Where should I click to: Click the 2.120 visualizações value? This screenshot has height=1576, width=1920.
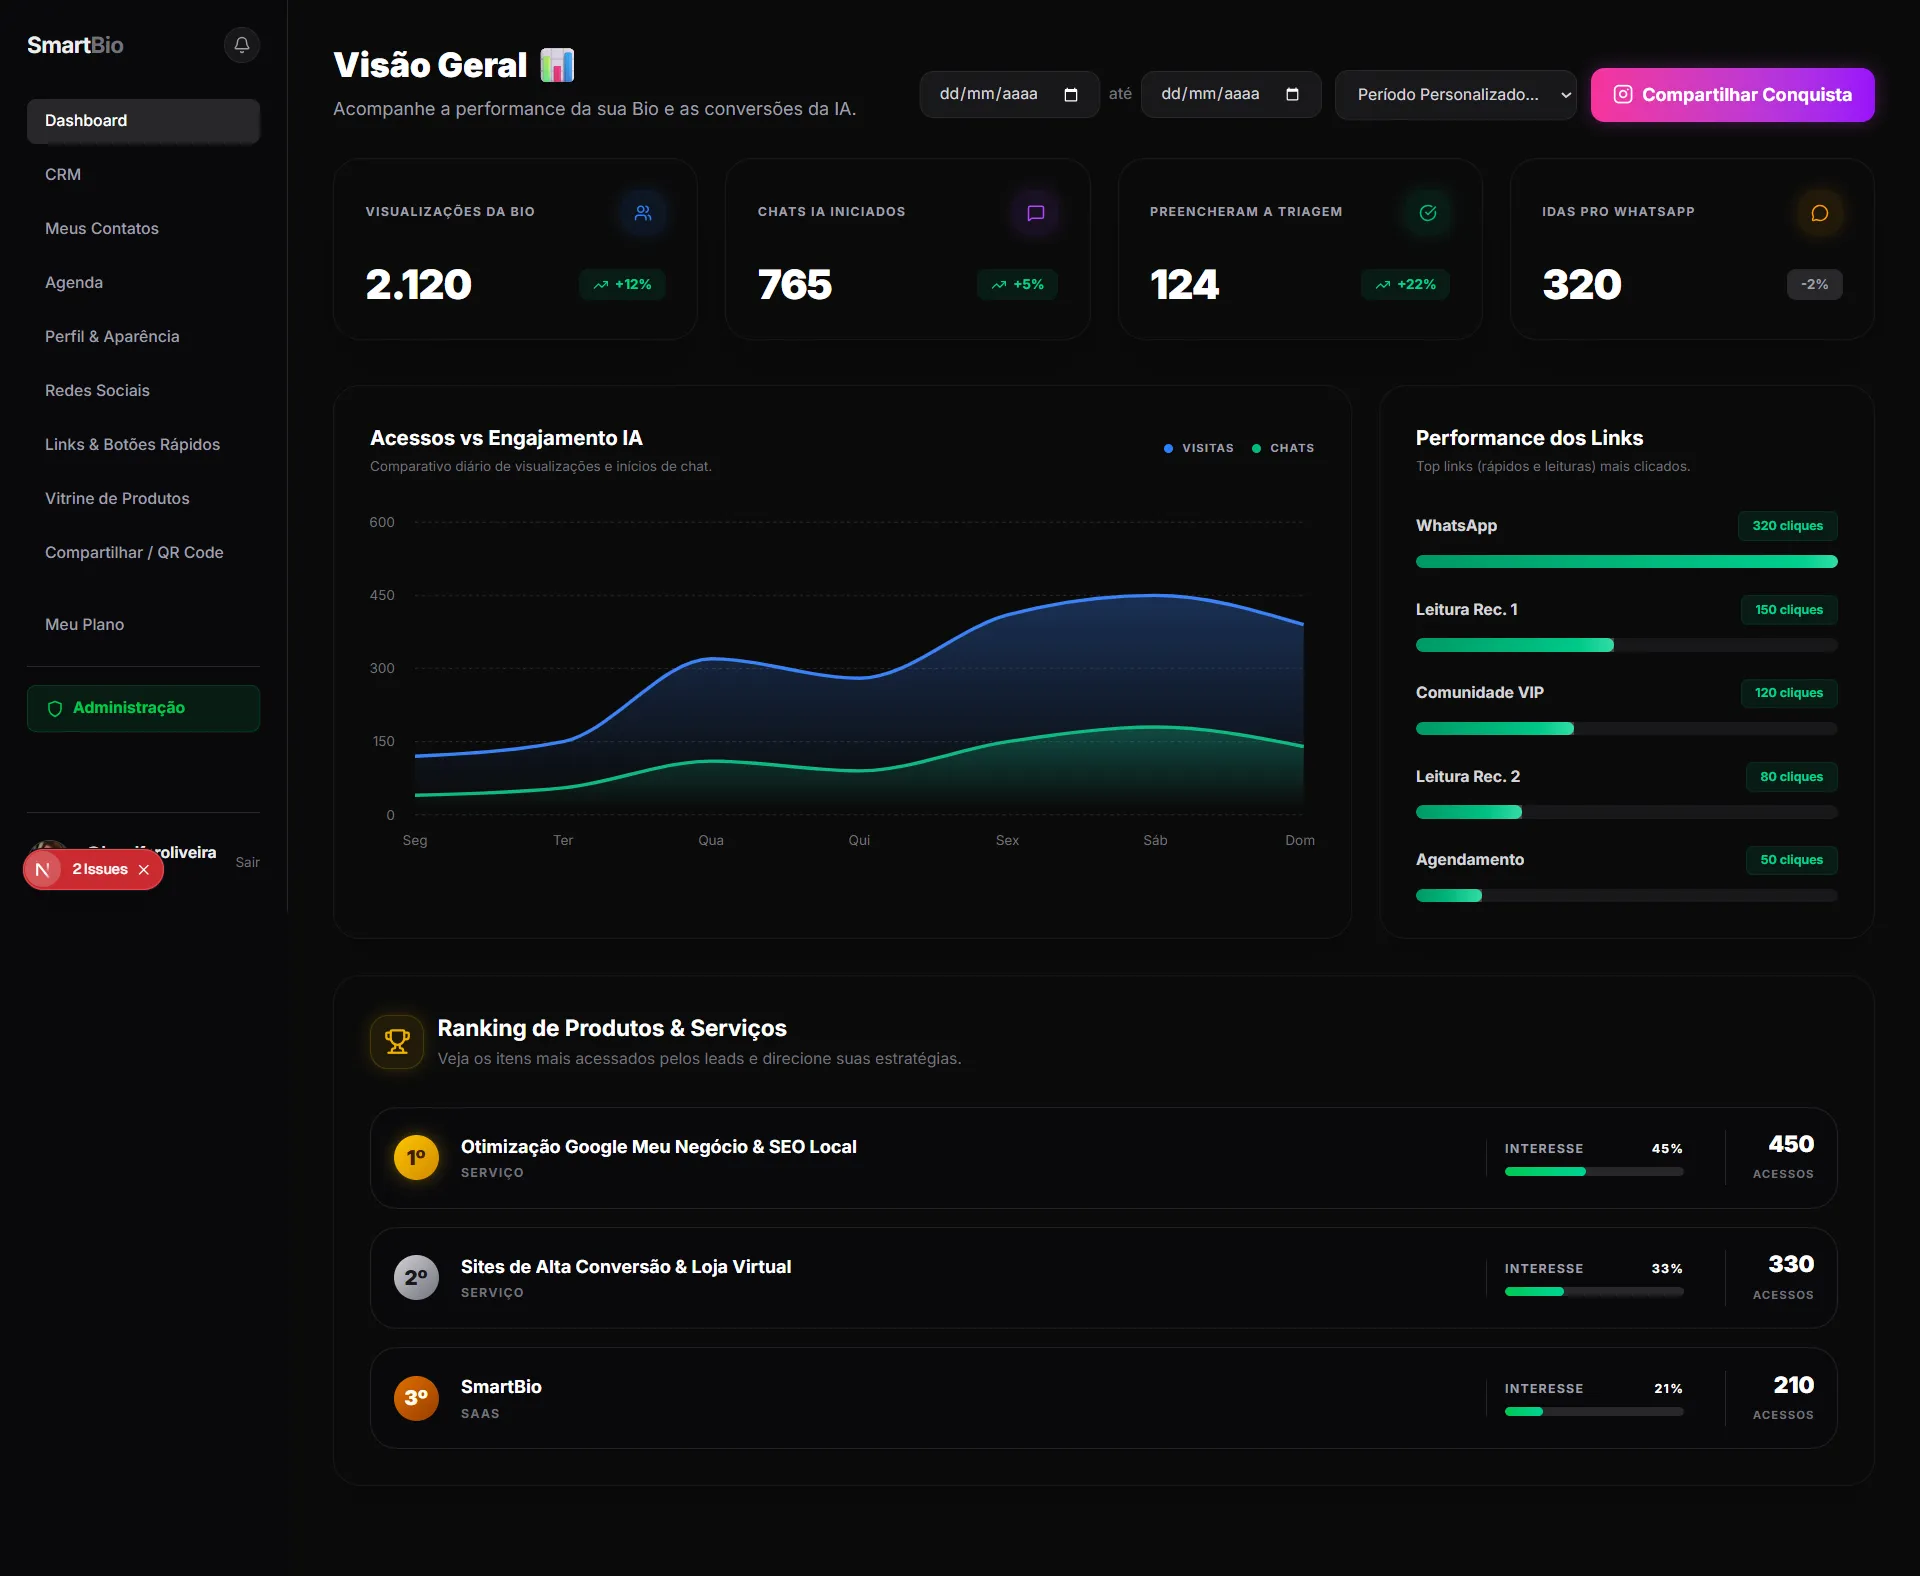(x=419, y=285)
